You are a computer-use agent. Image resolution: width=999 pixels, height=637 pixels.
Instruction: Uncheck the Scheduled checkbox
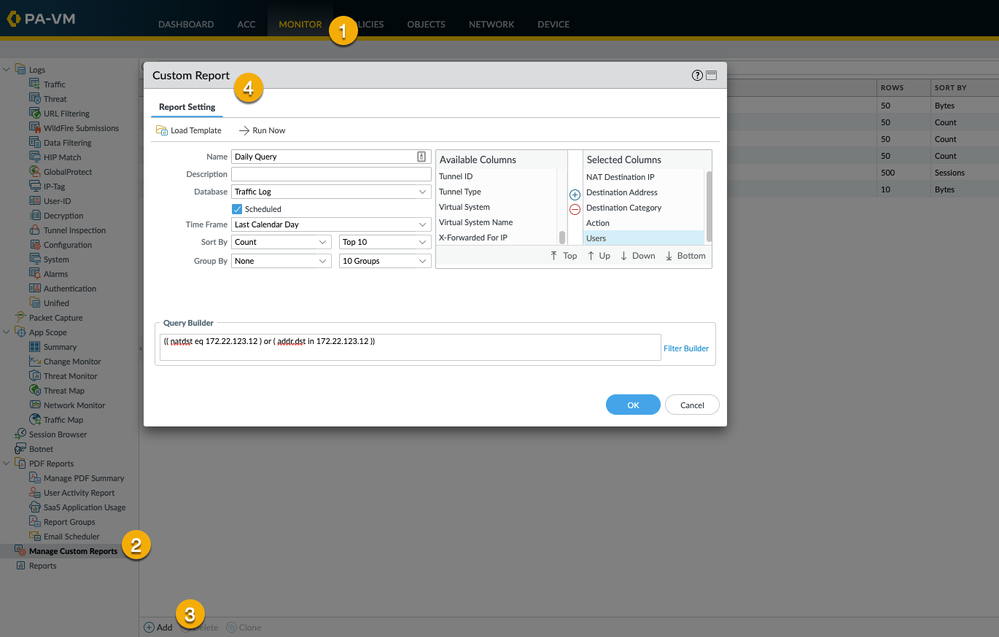coord(237,209)
